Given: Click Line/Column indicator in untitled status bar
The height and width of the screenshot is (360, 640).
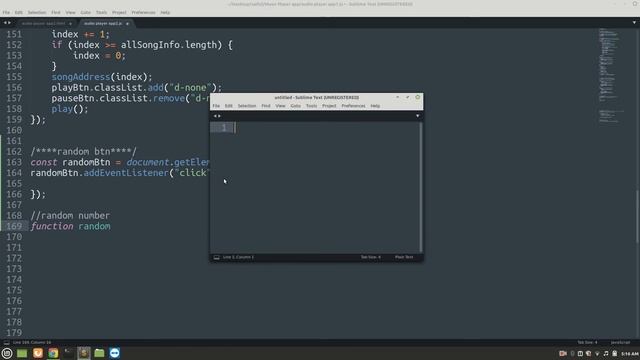Looking at the screenshot, I should click(238, 257).
